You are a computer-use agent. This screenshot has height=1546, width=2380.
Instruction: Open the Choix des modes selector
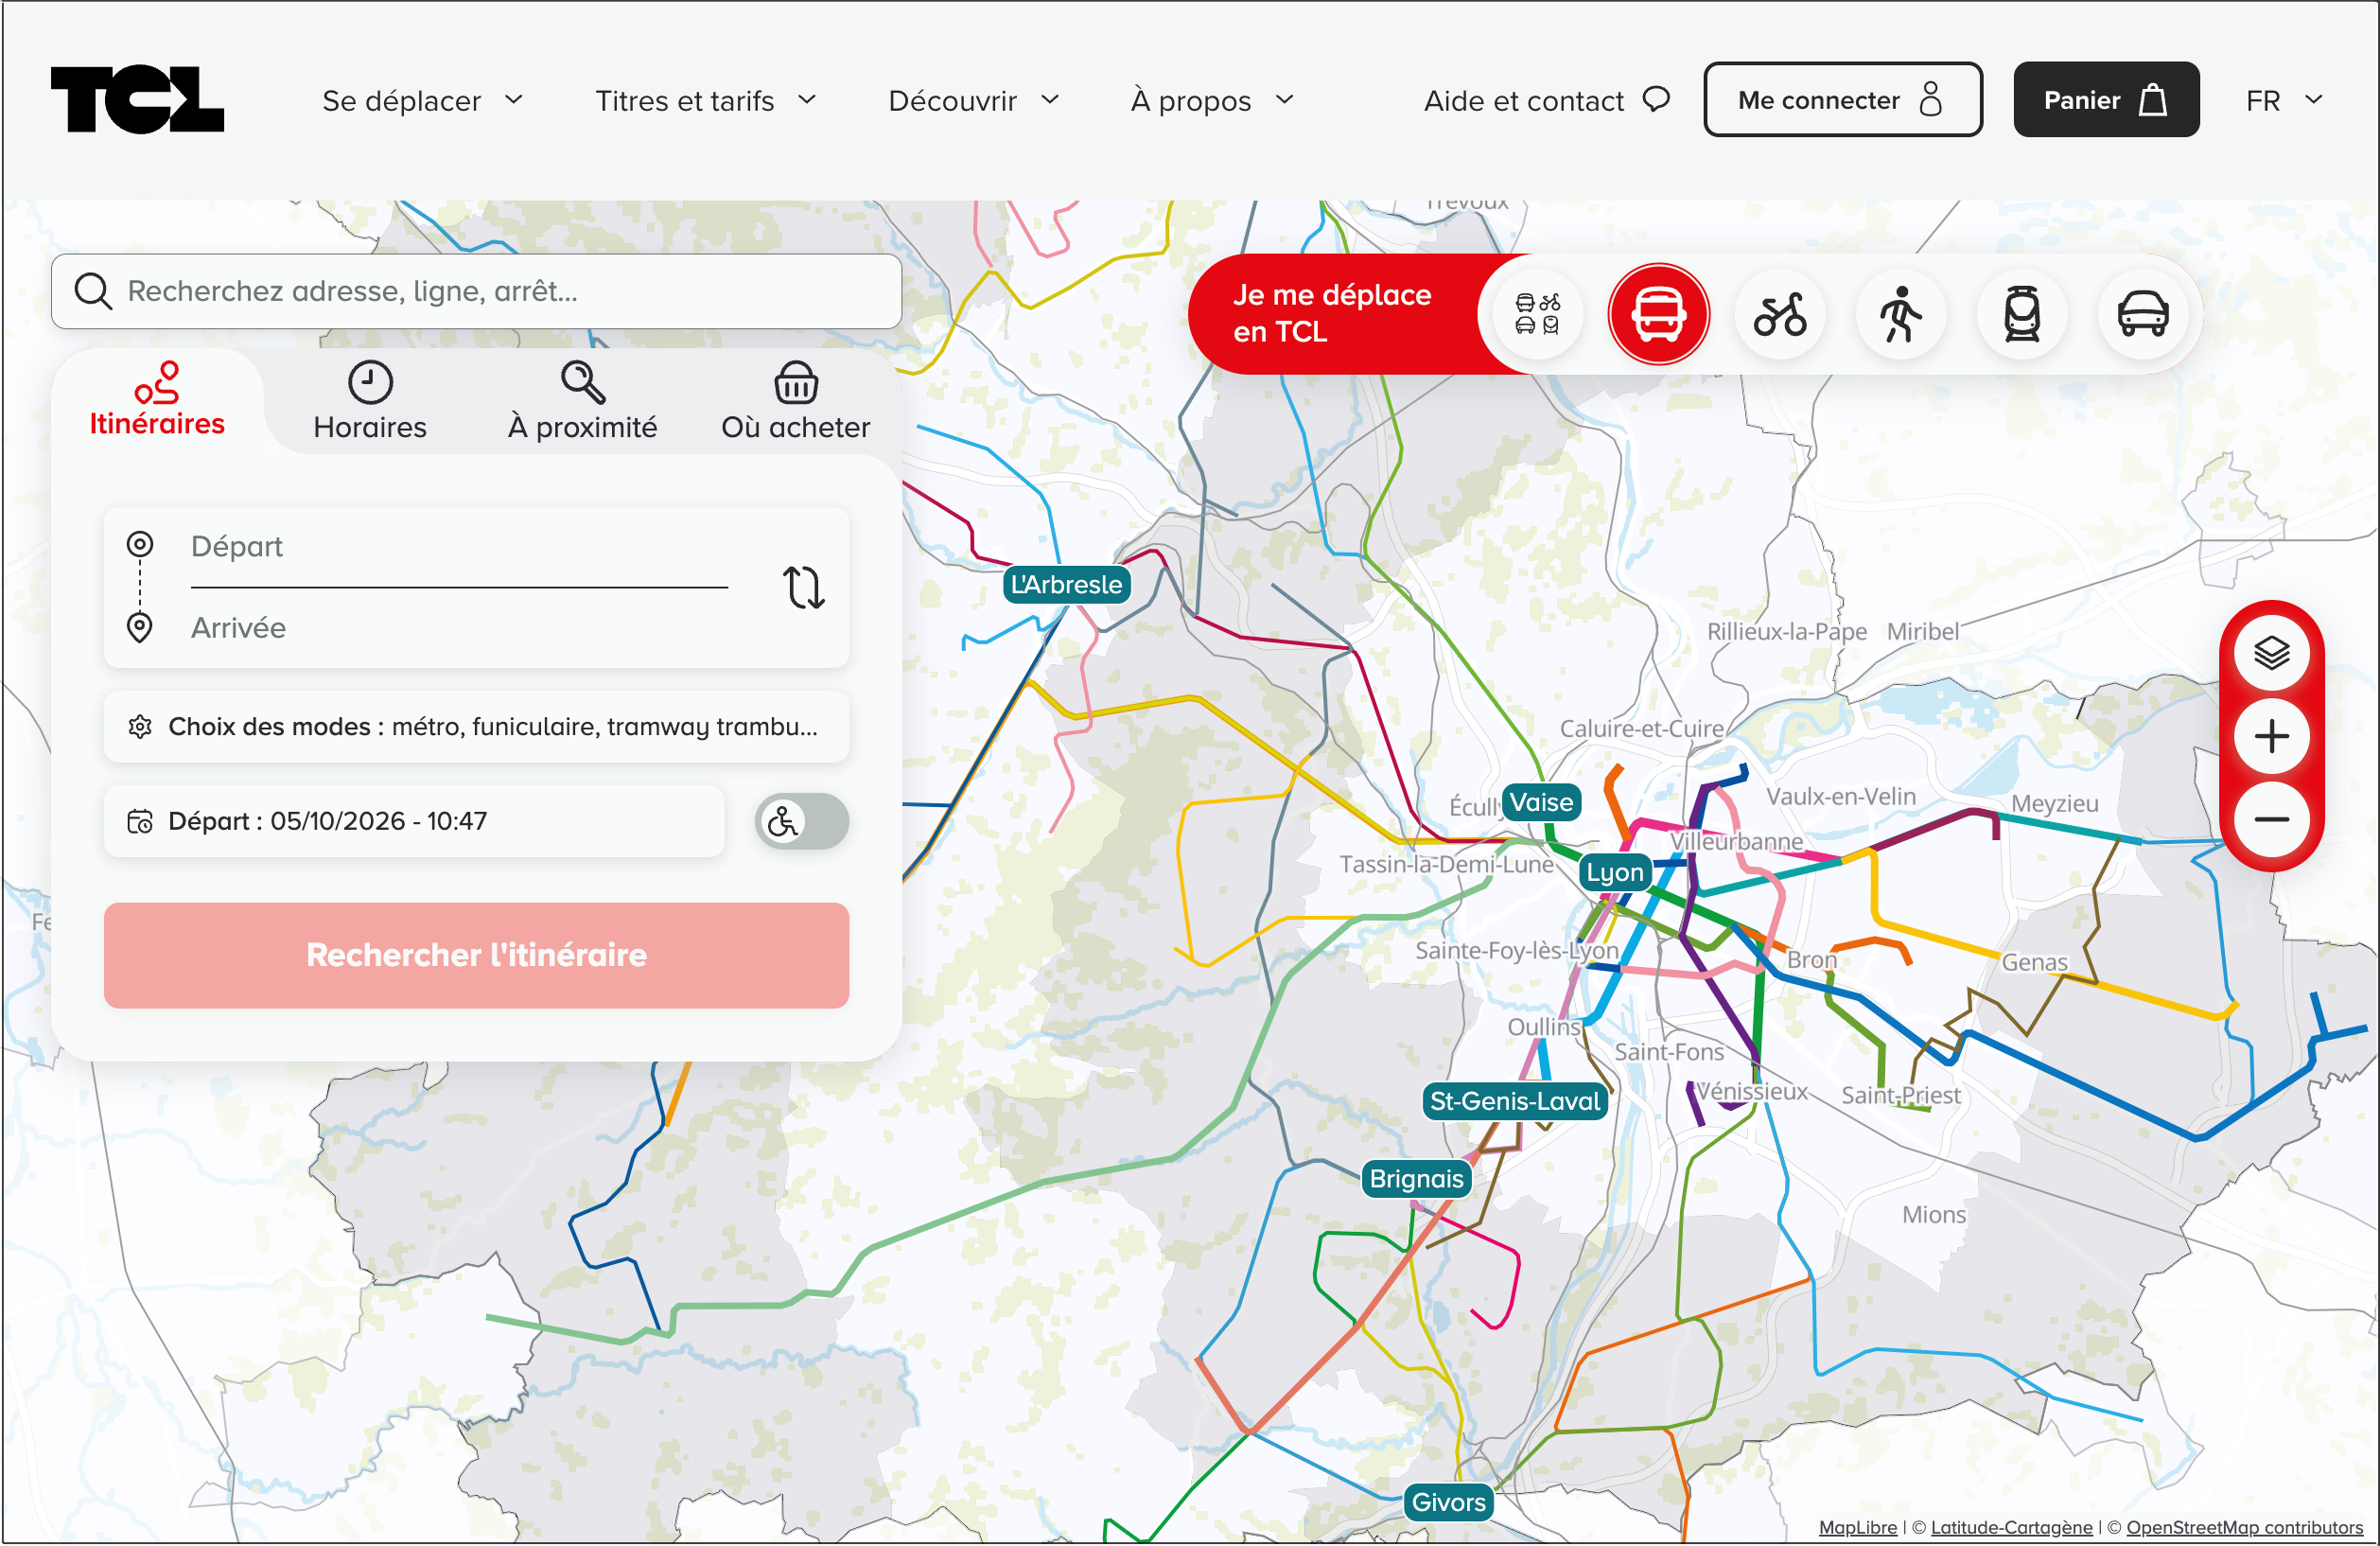point(476,726)
